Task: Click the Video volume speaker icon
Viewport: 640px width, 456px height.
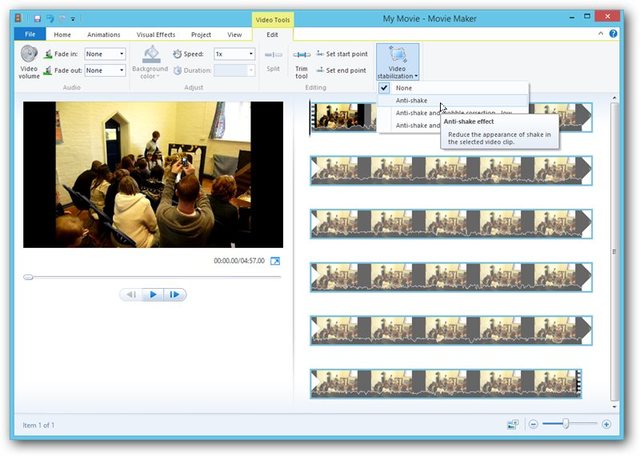Action: tap(29, 53)
